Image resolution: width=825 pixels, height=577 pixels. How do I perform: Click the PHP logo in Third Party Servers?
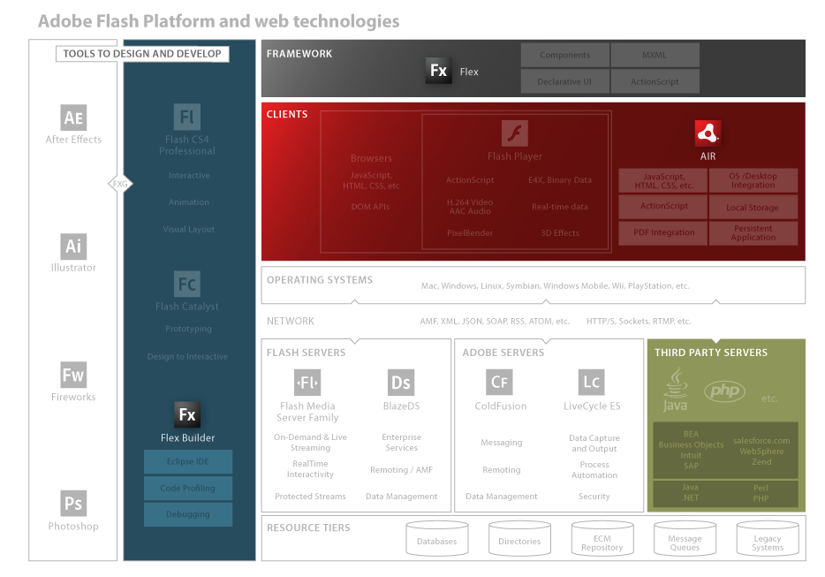pyautogui.click(x=724, y=391)
